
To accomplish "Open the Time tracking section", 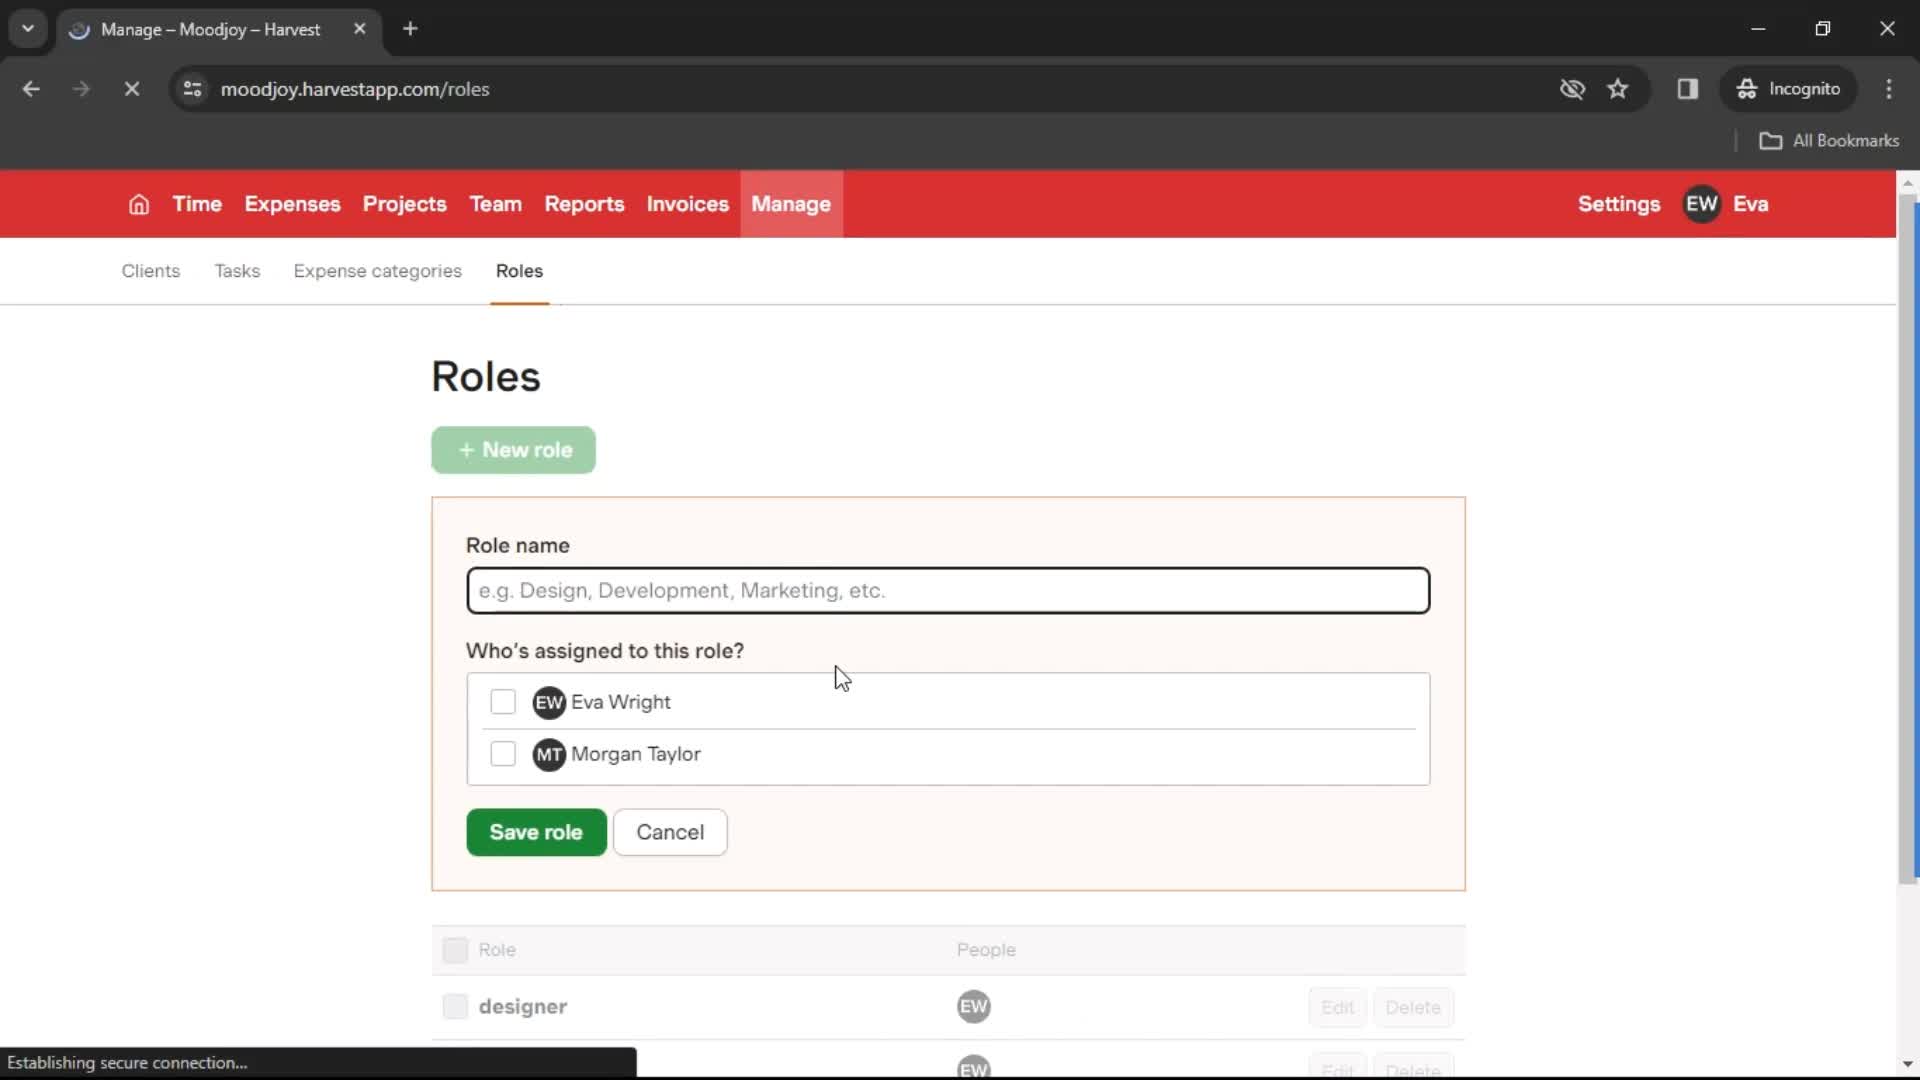I will [x=196, y=203].
